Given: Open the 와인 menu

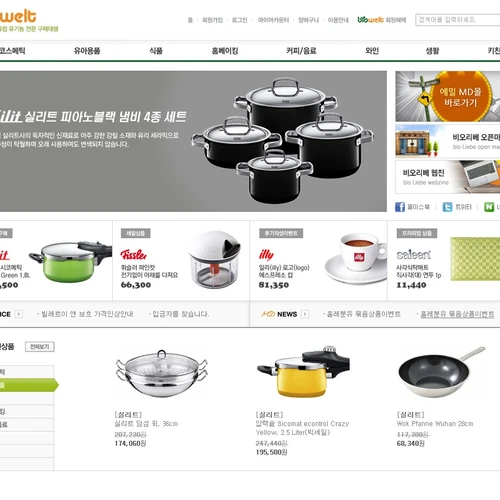Looking at the screenshot, I should tap(372, 51).
